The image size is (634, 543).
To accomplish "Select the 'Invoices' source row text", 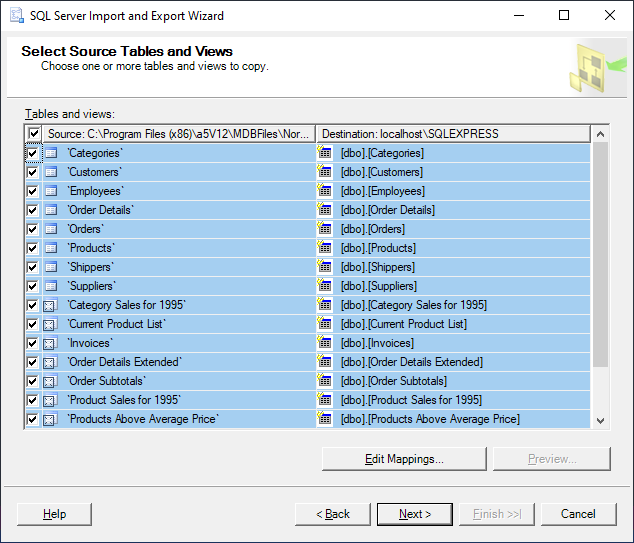I will click(x=90, y=343).
